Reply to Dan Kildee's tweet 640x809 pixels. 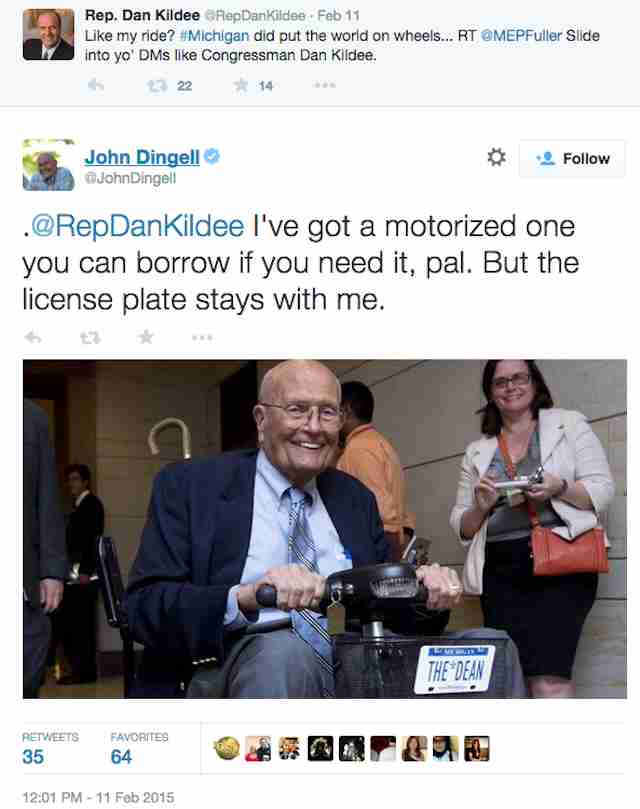[95, 85]
